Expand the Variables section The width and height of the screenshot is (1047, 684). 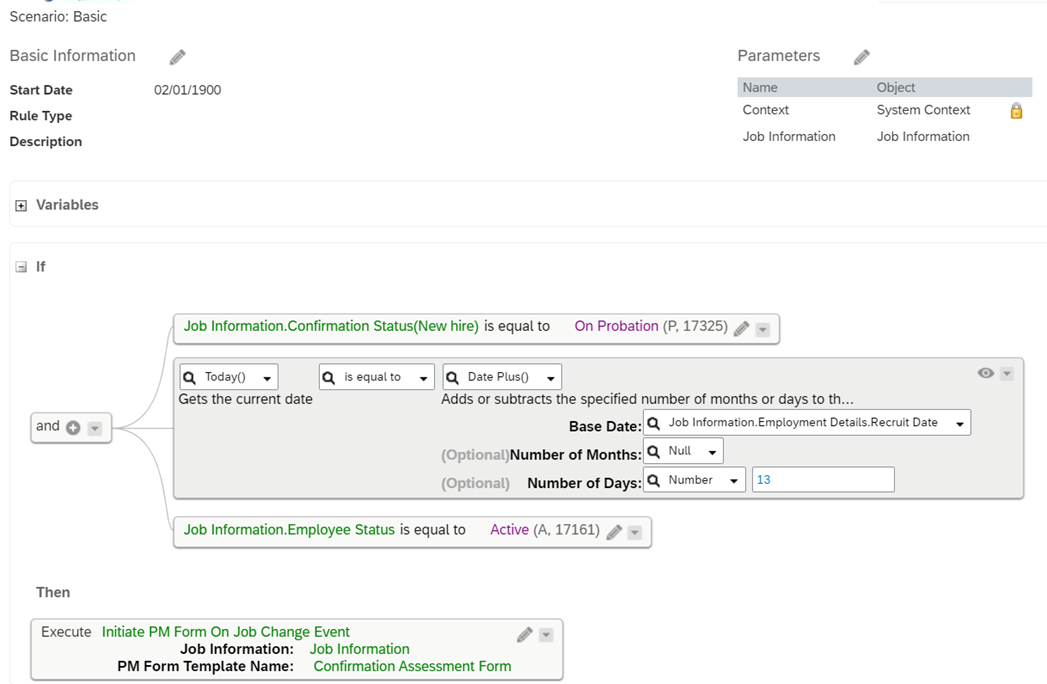(21, 206)
